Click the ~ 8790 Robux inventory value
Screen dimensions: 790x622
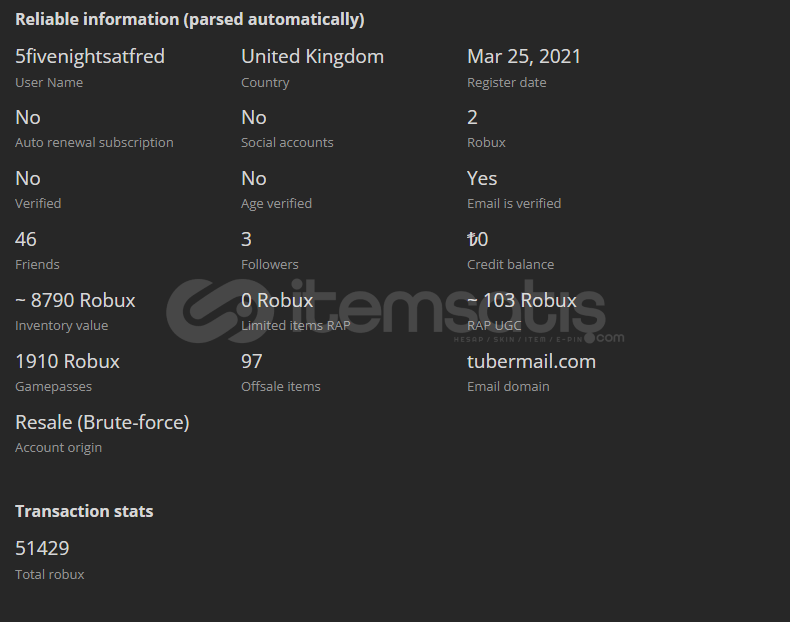click(x=75, y=300)
